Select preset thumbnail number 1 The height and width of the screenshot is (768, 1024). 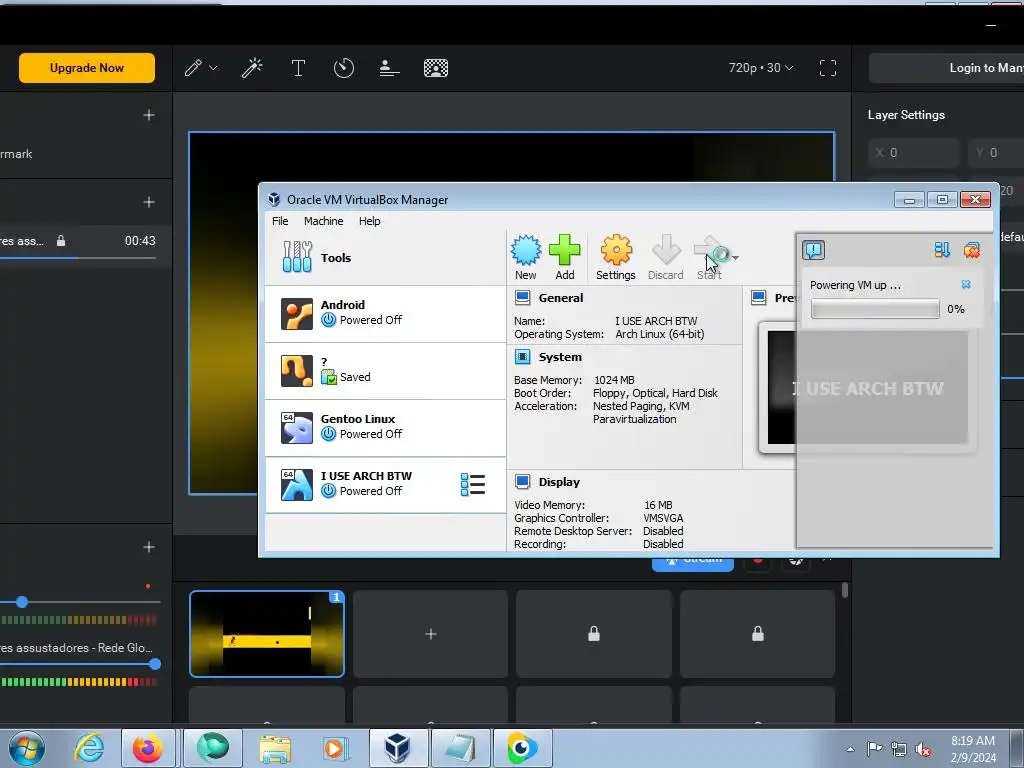pos(267,633)
